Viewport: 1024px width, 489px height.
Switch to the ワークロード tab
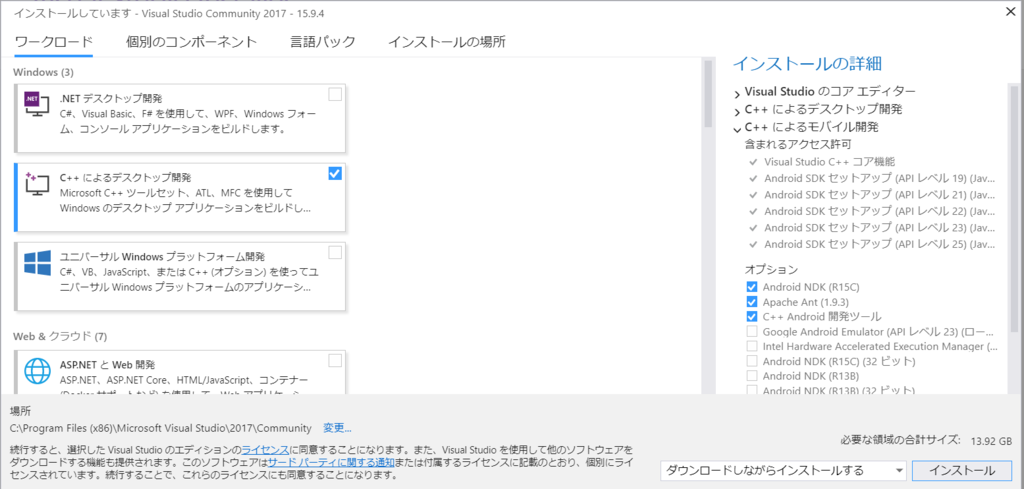coord(54,42)
